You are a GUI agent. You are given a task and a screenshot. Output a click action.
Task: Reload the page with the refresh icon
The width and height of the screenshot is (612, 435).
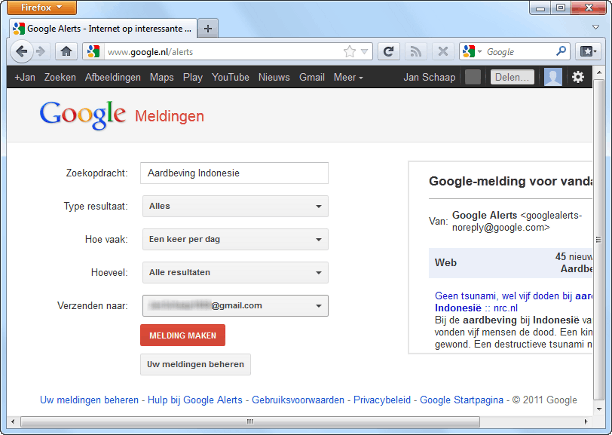coord(388,51)
